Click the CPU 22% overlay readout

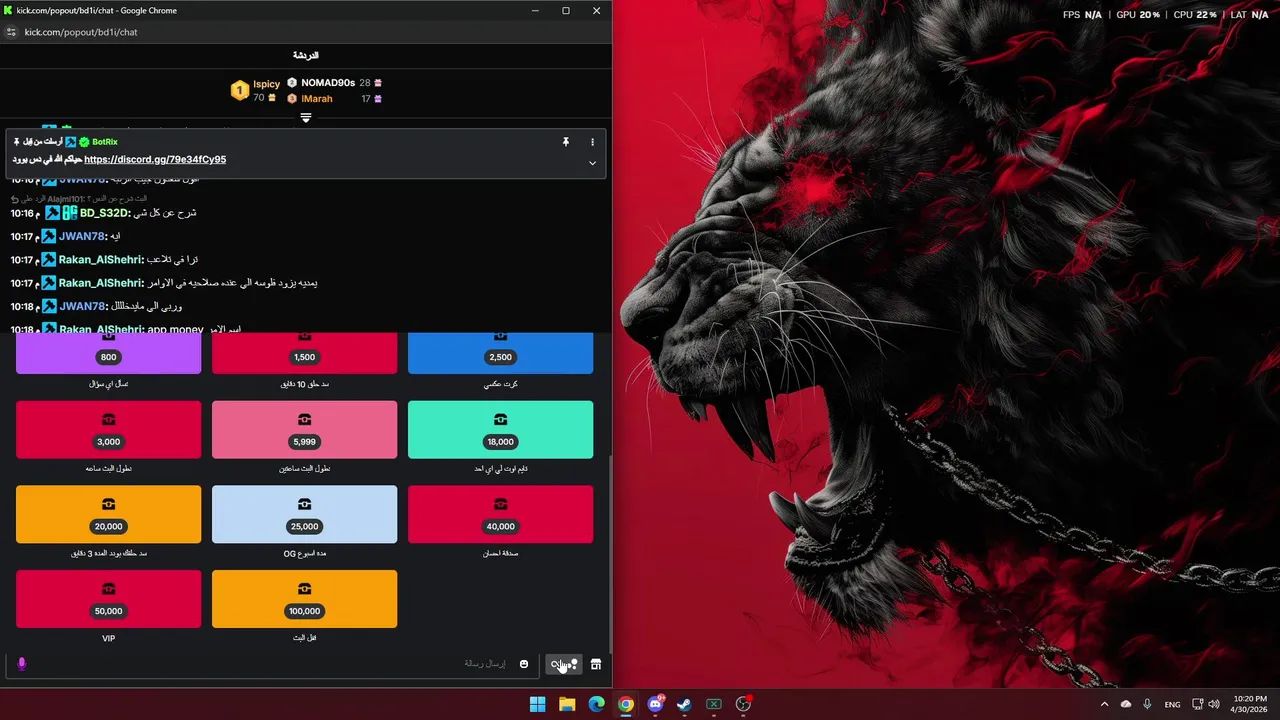(1195, 15)
